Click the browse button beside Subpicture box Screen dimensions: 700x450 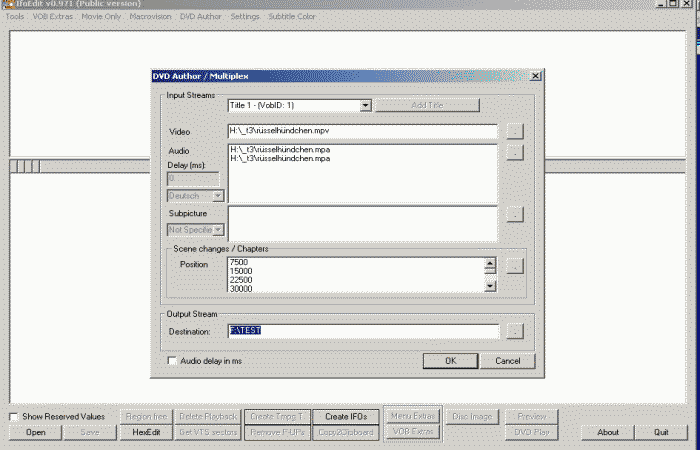click(x=514, y=214)
